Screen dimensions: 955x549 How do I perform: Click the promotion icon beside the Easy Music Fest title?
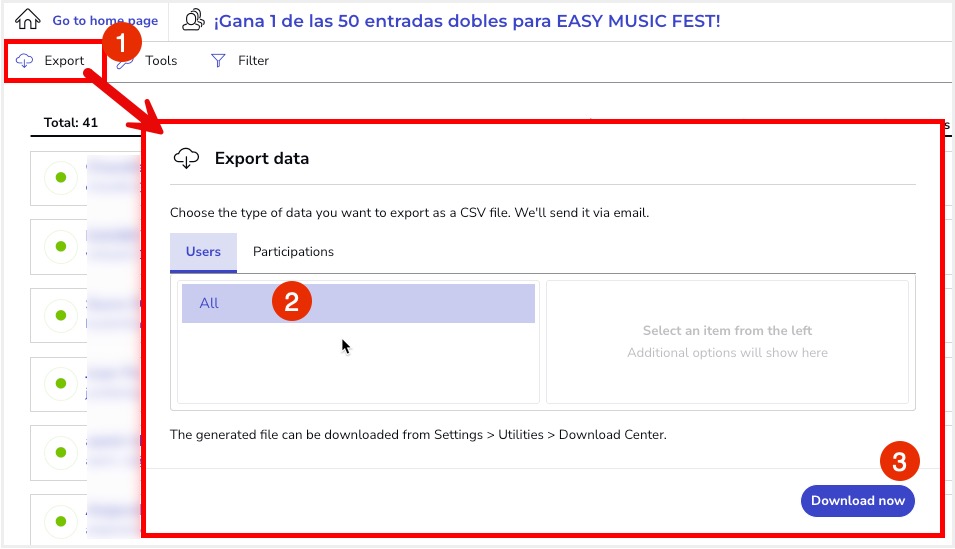click(194, 21)
